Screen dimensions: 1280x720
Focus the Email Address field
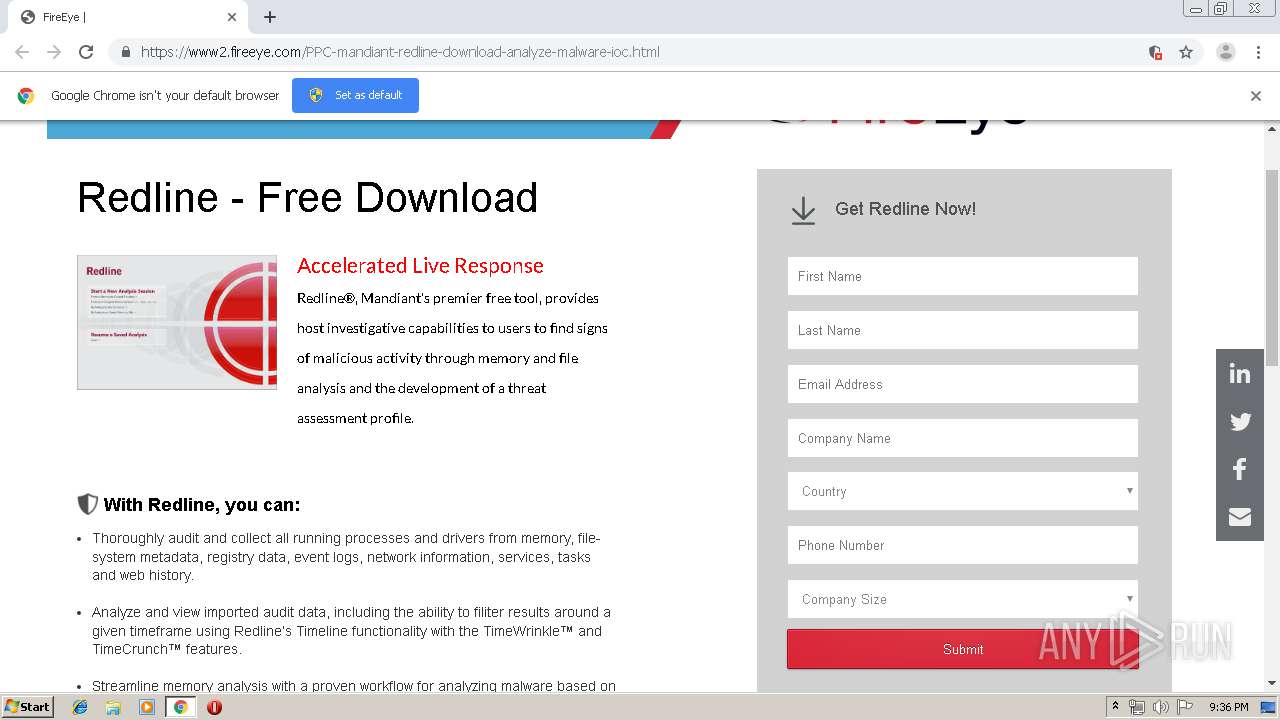tap(962, 384)
